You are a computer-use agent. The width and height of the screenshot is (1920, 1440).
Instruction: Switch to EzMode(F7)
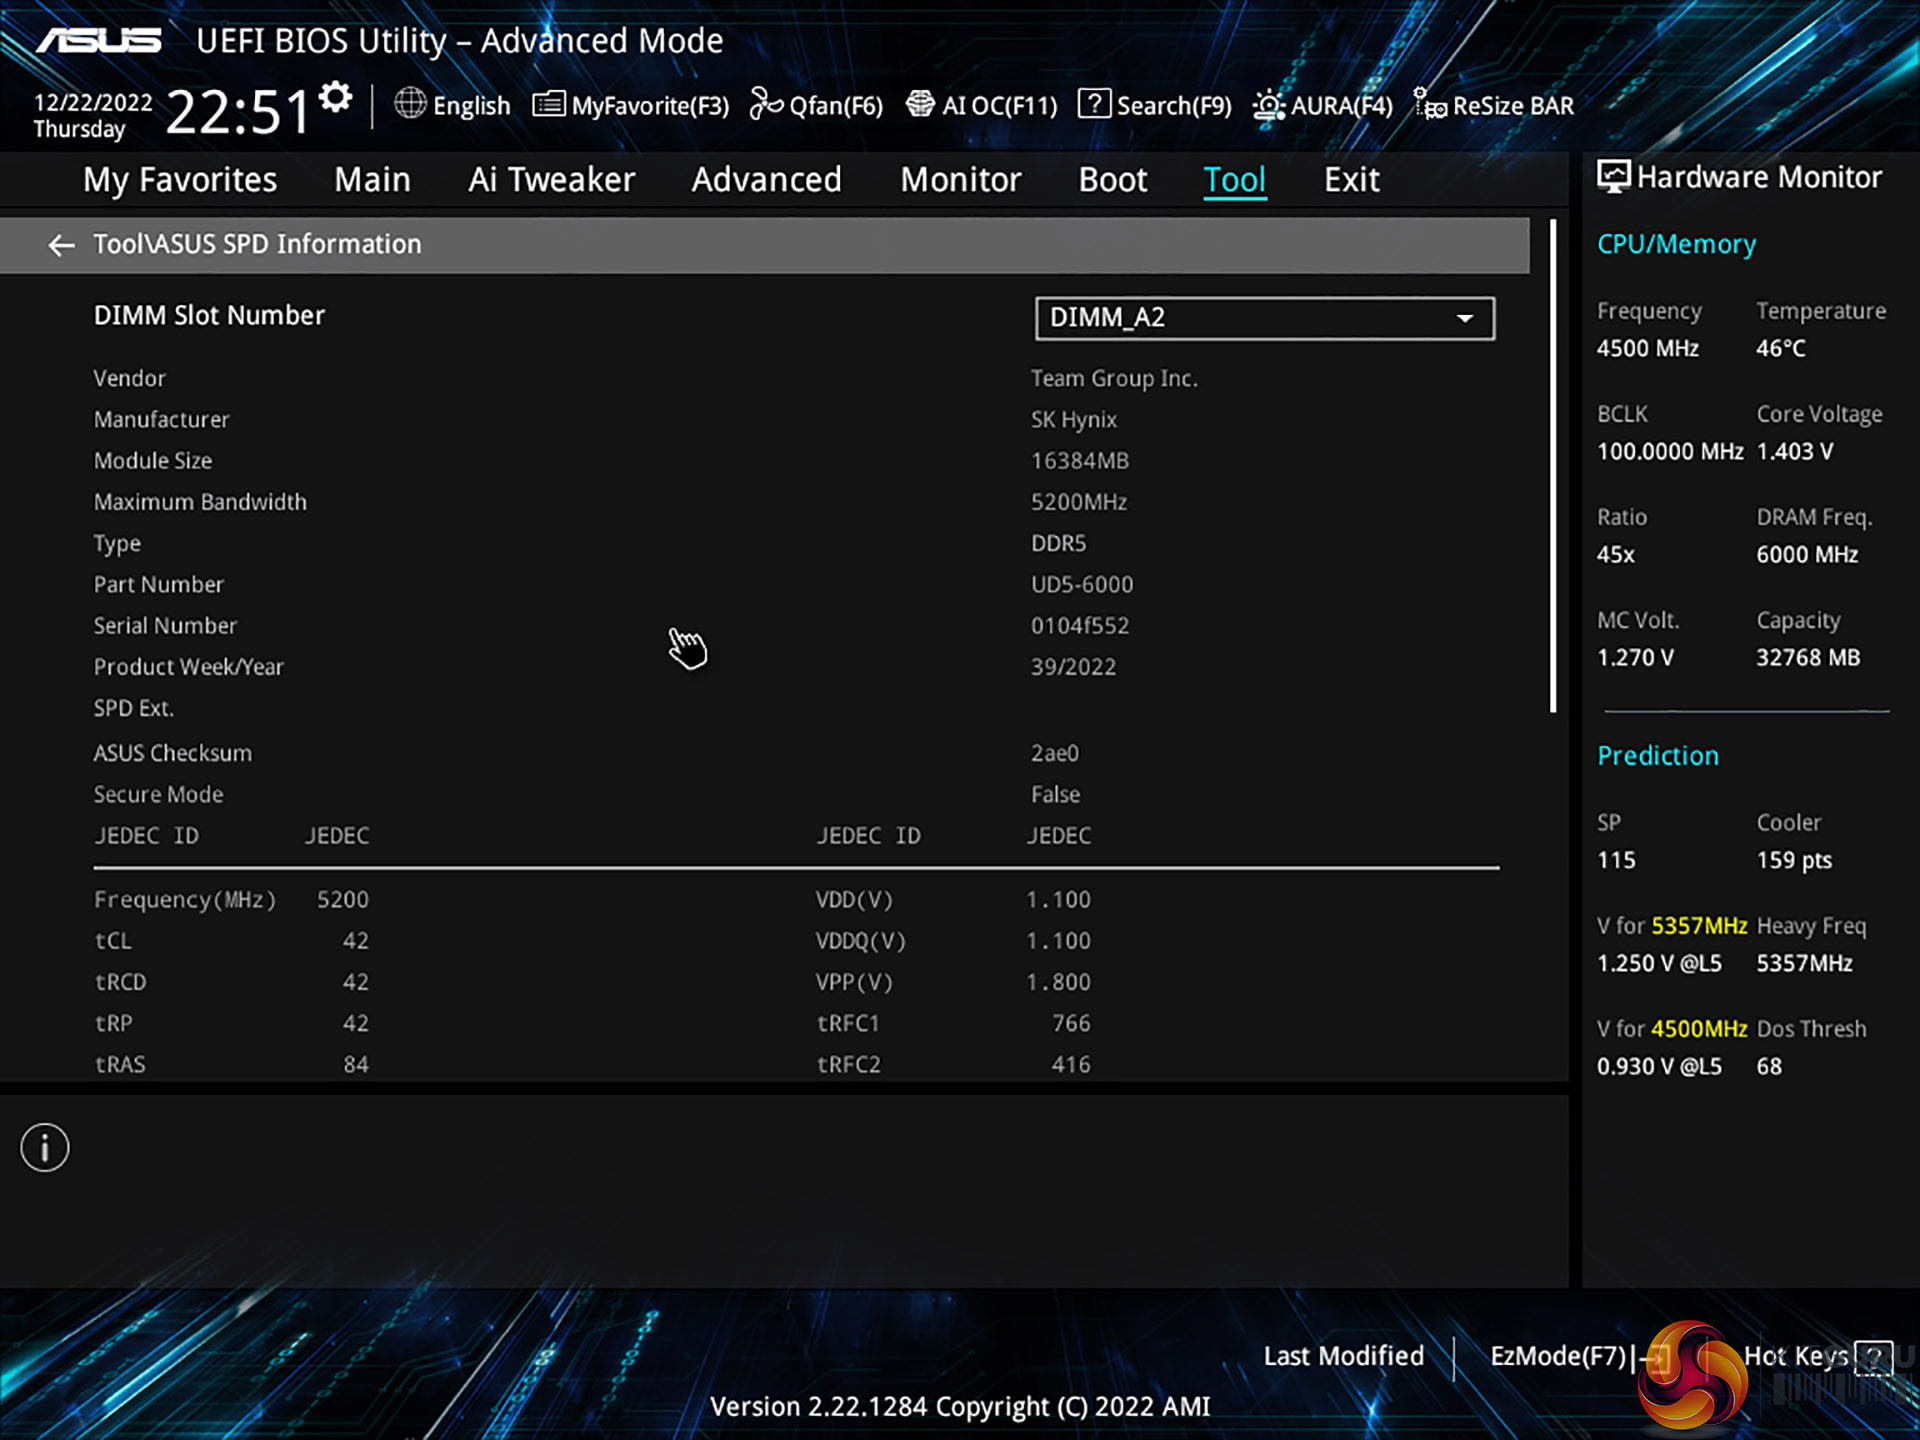[1560, 1356]
